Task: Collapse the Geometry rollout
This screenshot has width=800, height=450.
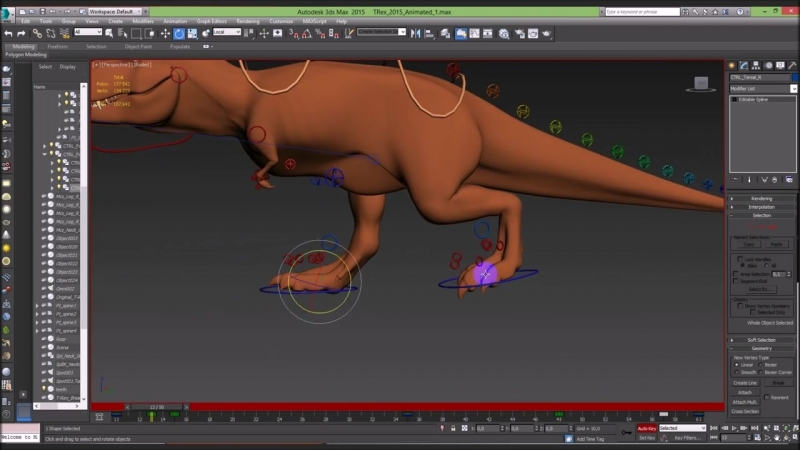Action: coord(761,348)
